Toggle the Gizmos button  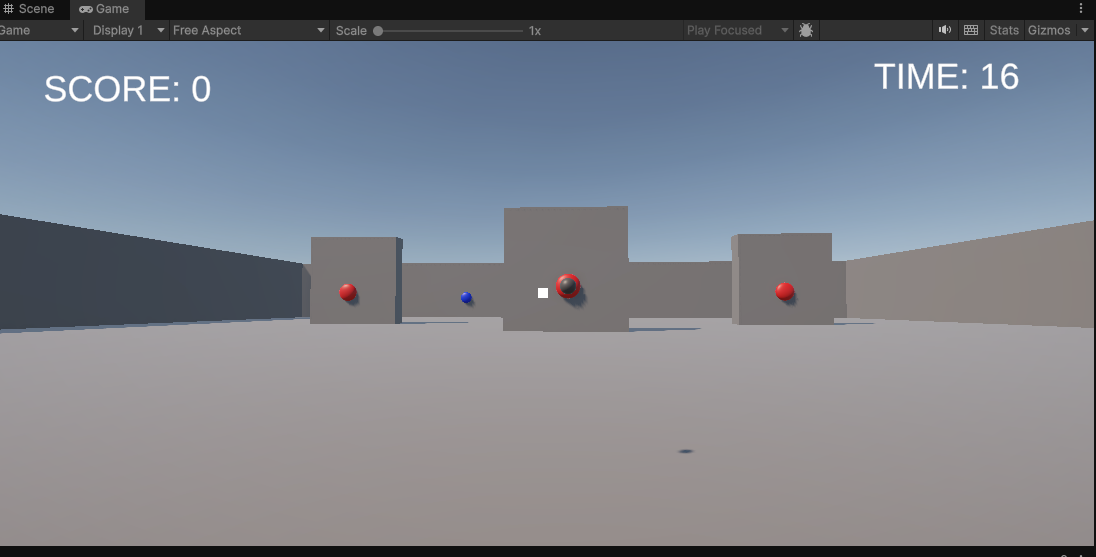pos(1049,30)
